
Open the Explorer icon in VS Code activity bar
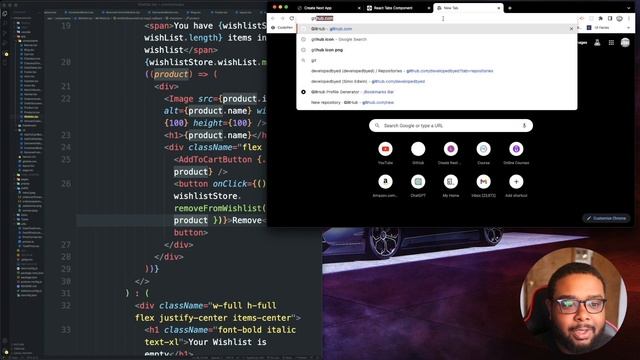(x=5, y=13)
